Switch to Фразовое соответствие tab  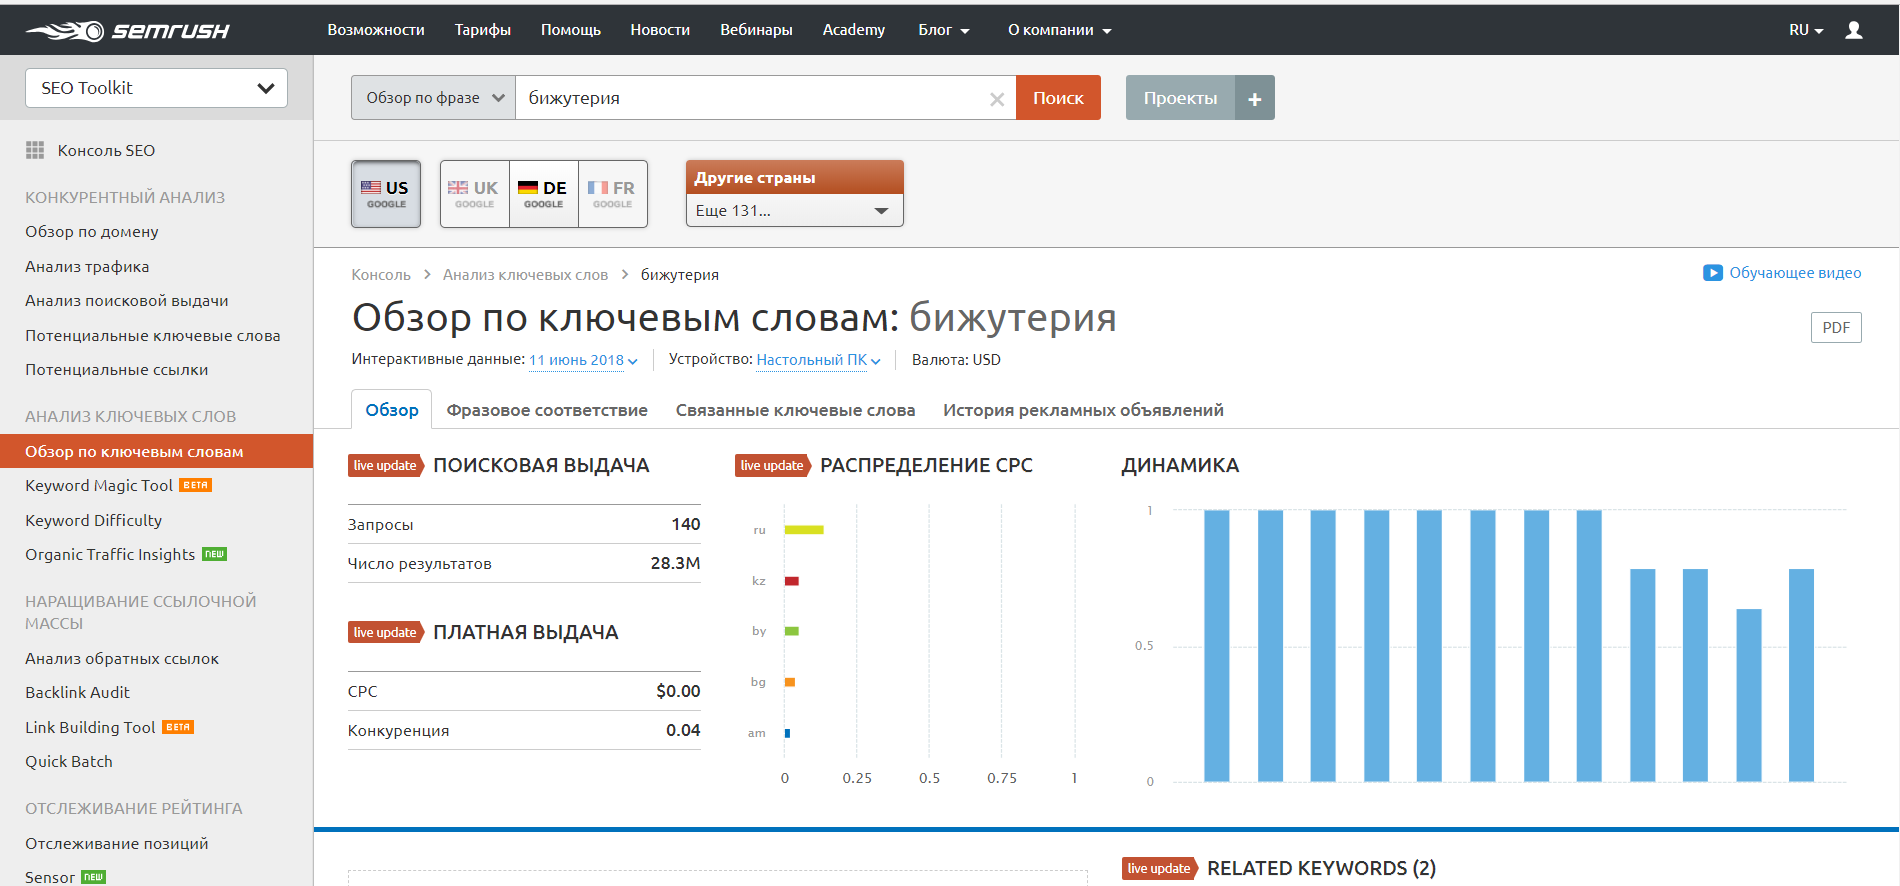(x=547, y=410)
